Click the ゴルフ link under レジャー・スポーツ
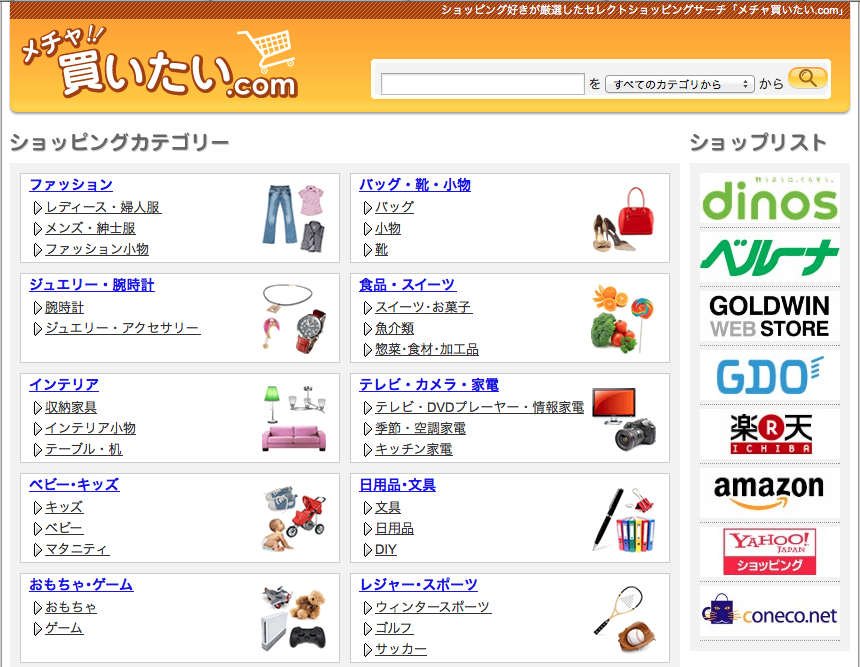The width and height of the screenshot is (860, 667). 394,628
